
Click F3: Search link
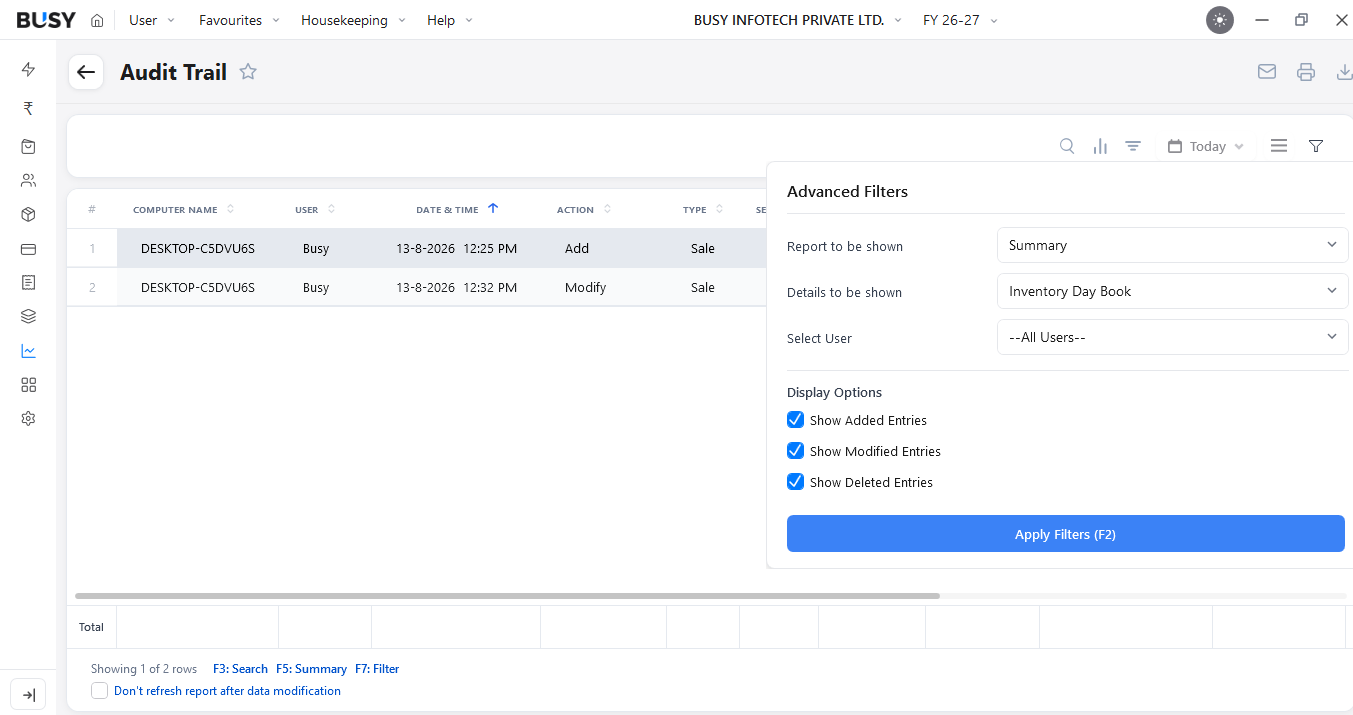[240, 669]
